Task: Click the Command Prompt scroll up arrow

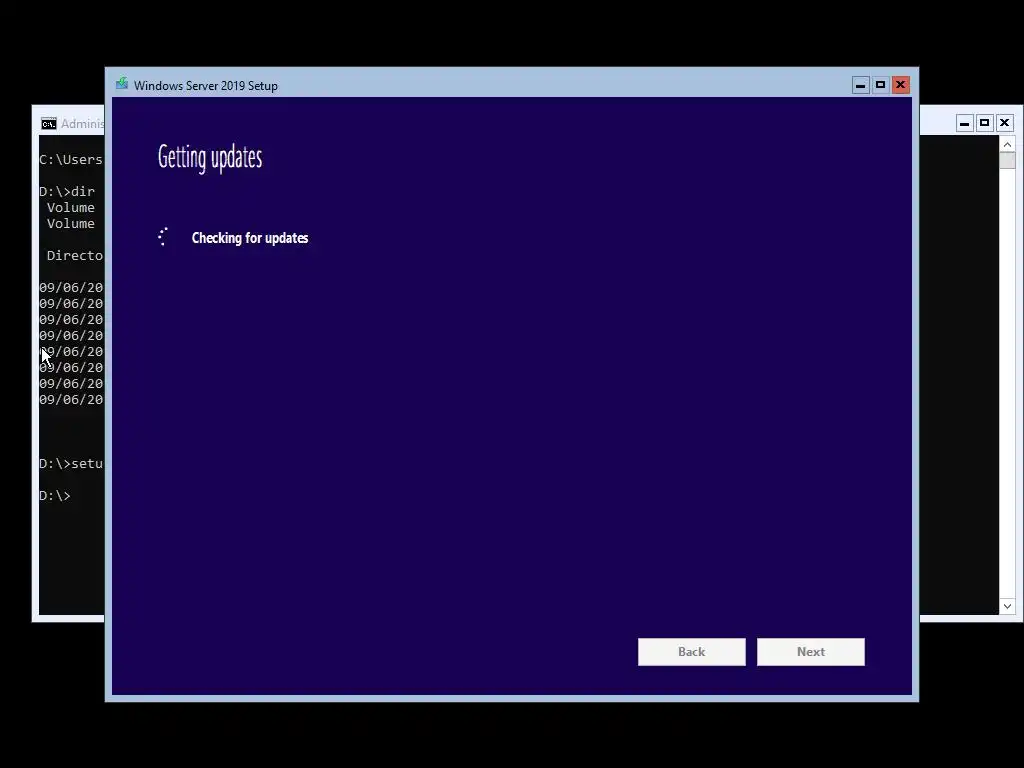Action: click(1007, 144)
